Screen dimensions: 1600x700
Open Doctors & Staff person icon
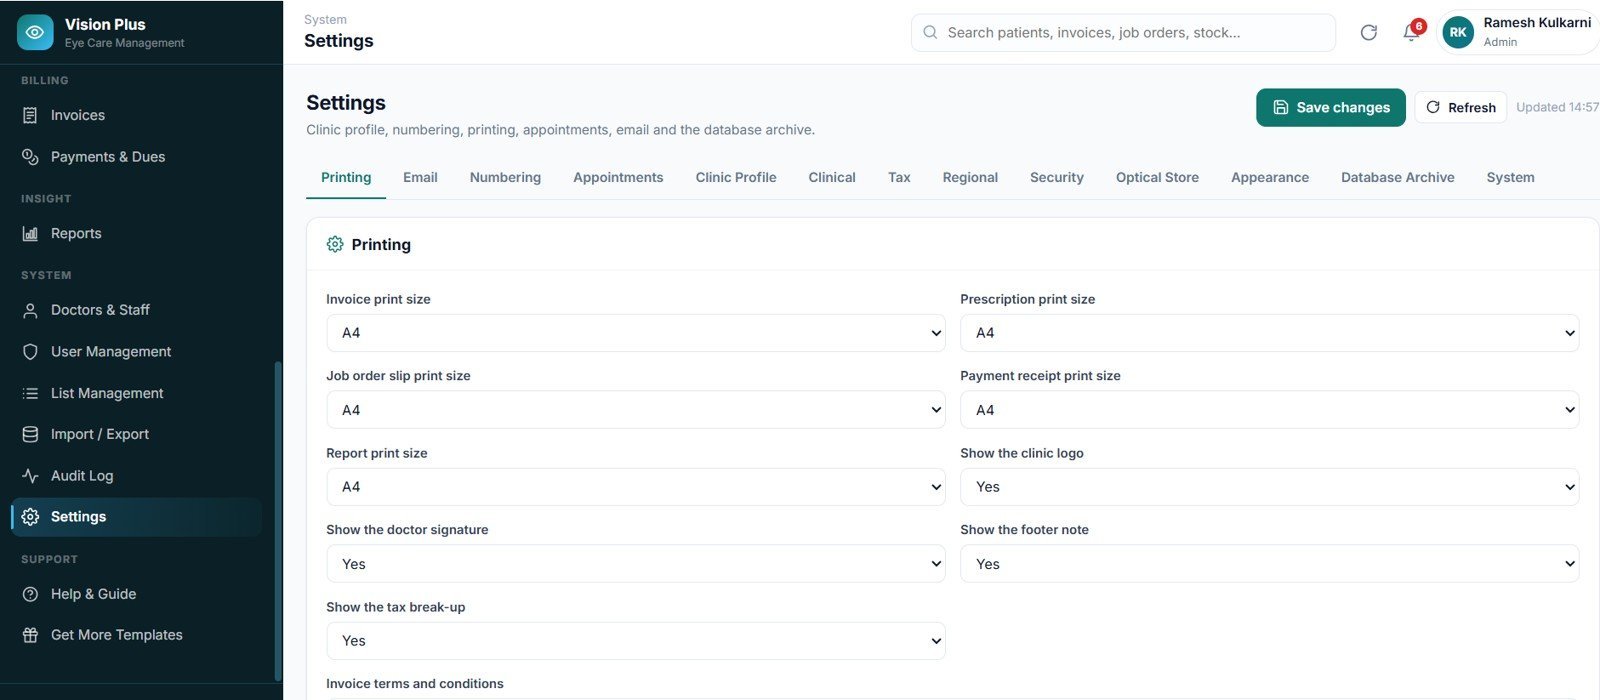click(x=30, y=311)
